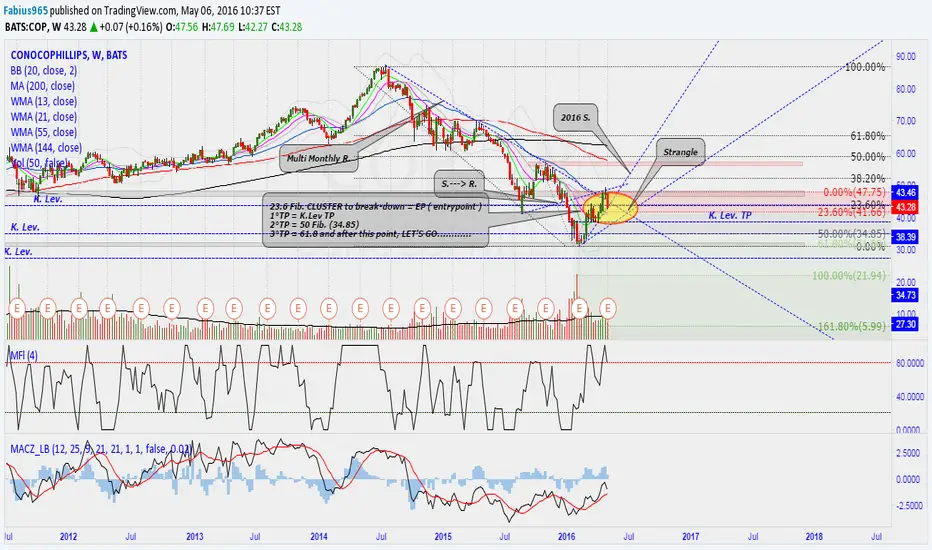The height and width of the screenshot is (550, 932).
Task: Select the MACZ_LB indicator label
Action: pos(101,449)
